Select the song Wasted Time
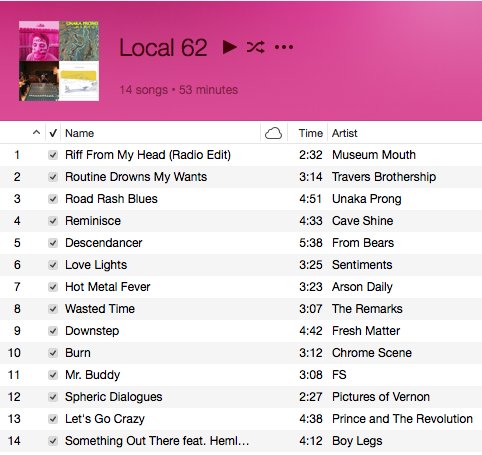The height and width of the screenshot is (455, 482). [x=100, y=309]
